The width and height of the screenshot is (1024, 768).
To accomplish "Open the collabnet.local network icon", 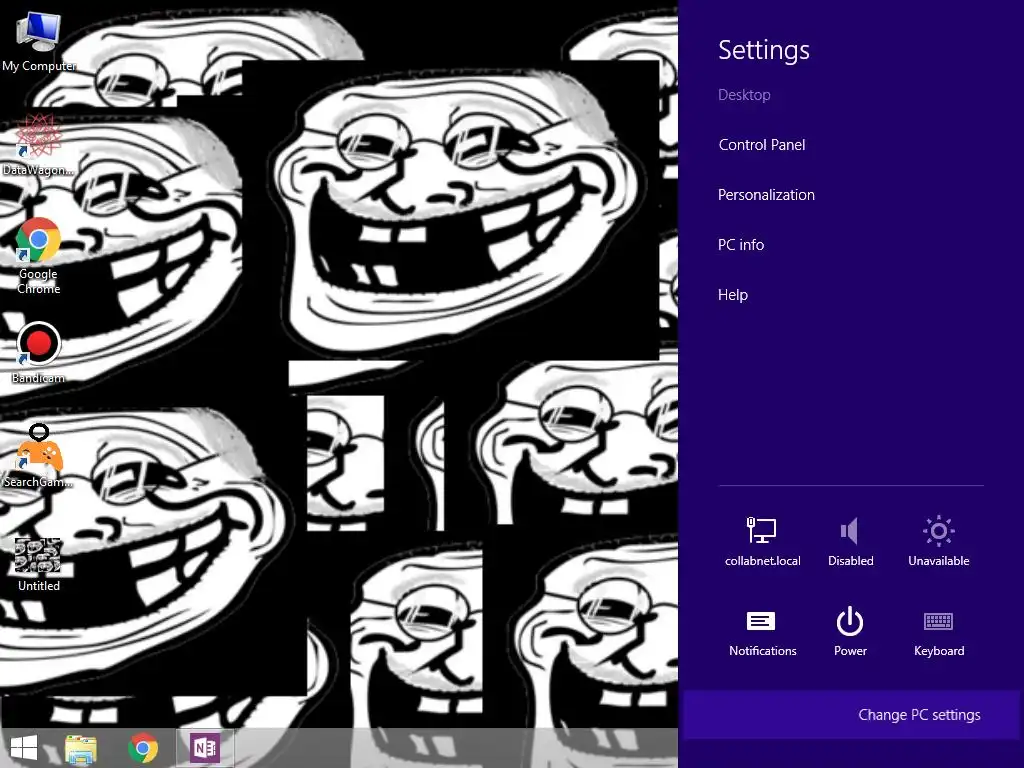I will coord(762,541).
